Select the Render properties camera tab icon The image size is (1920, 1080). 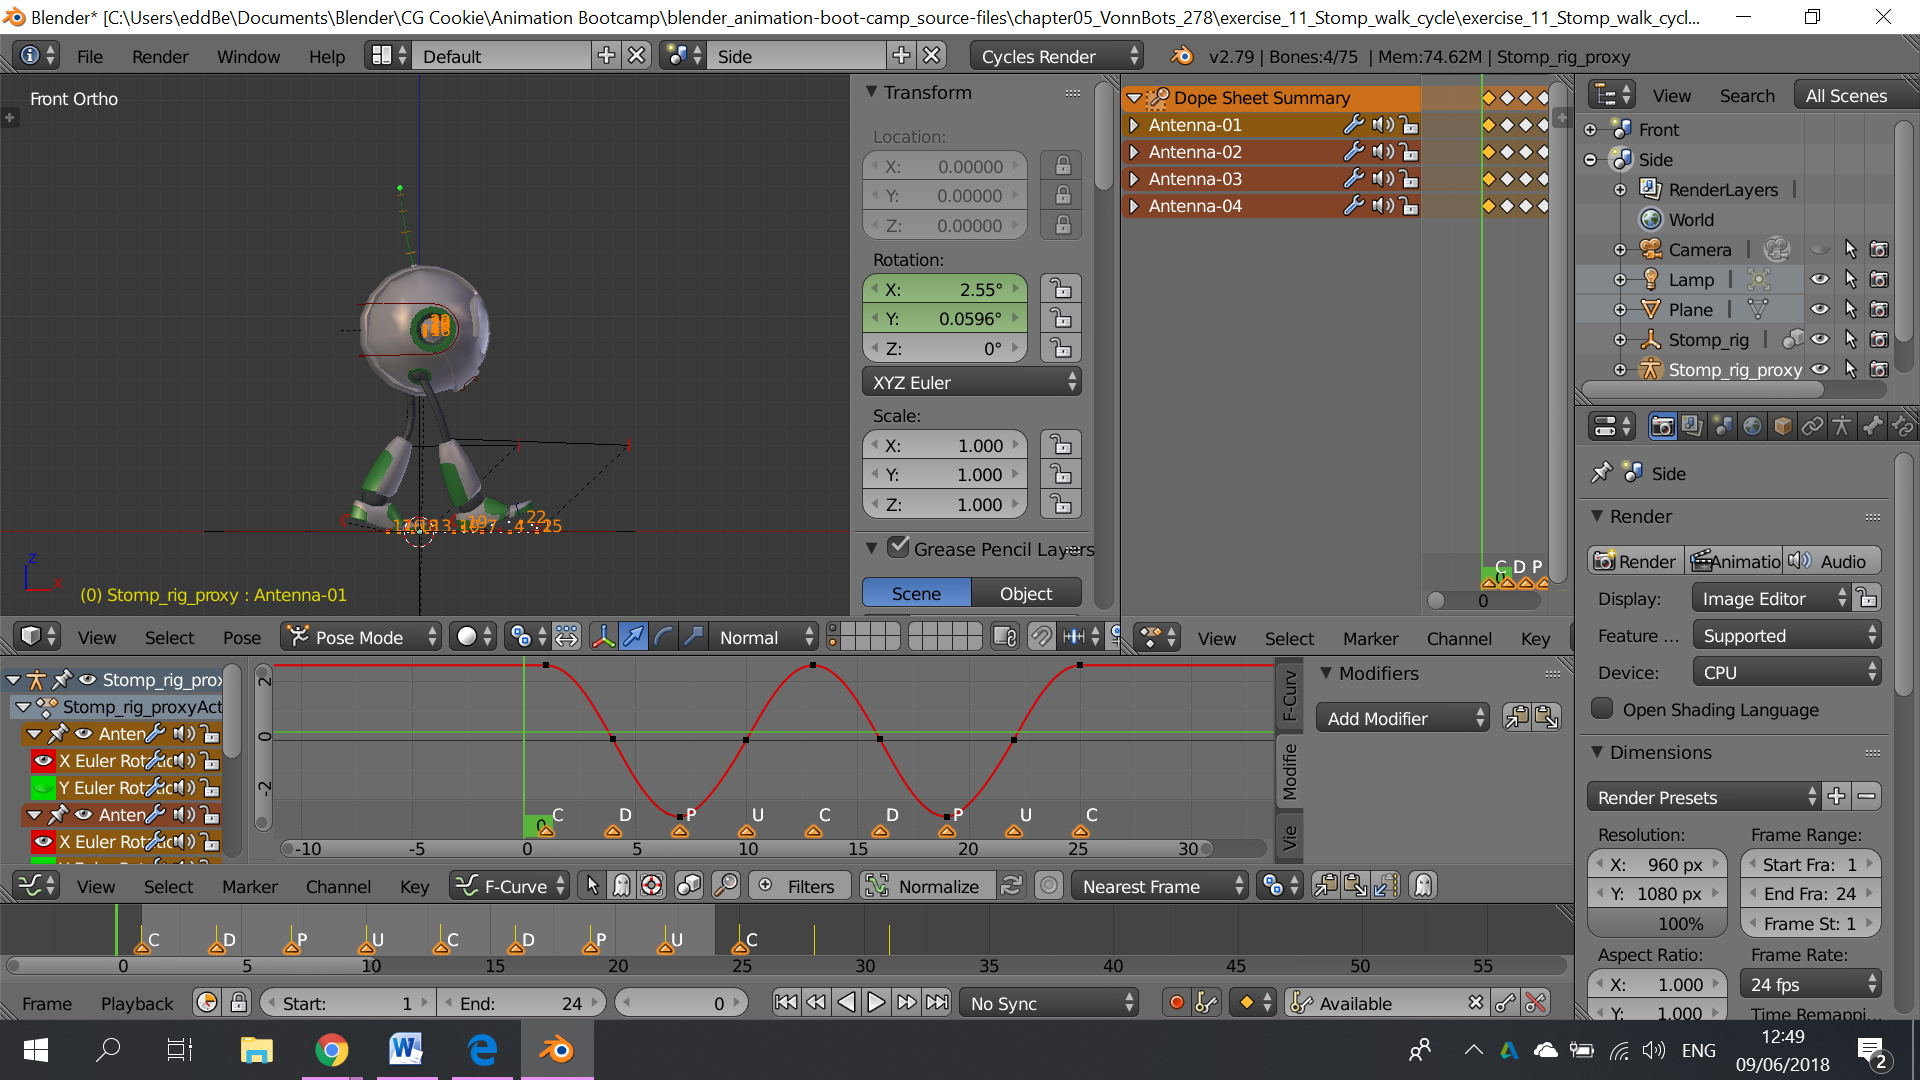[1662, 425]
